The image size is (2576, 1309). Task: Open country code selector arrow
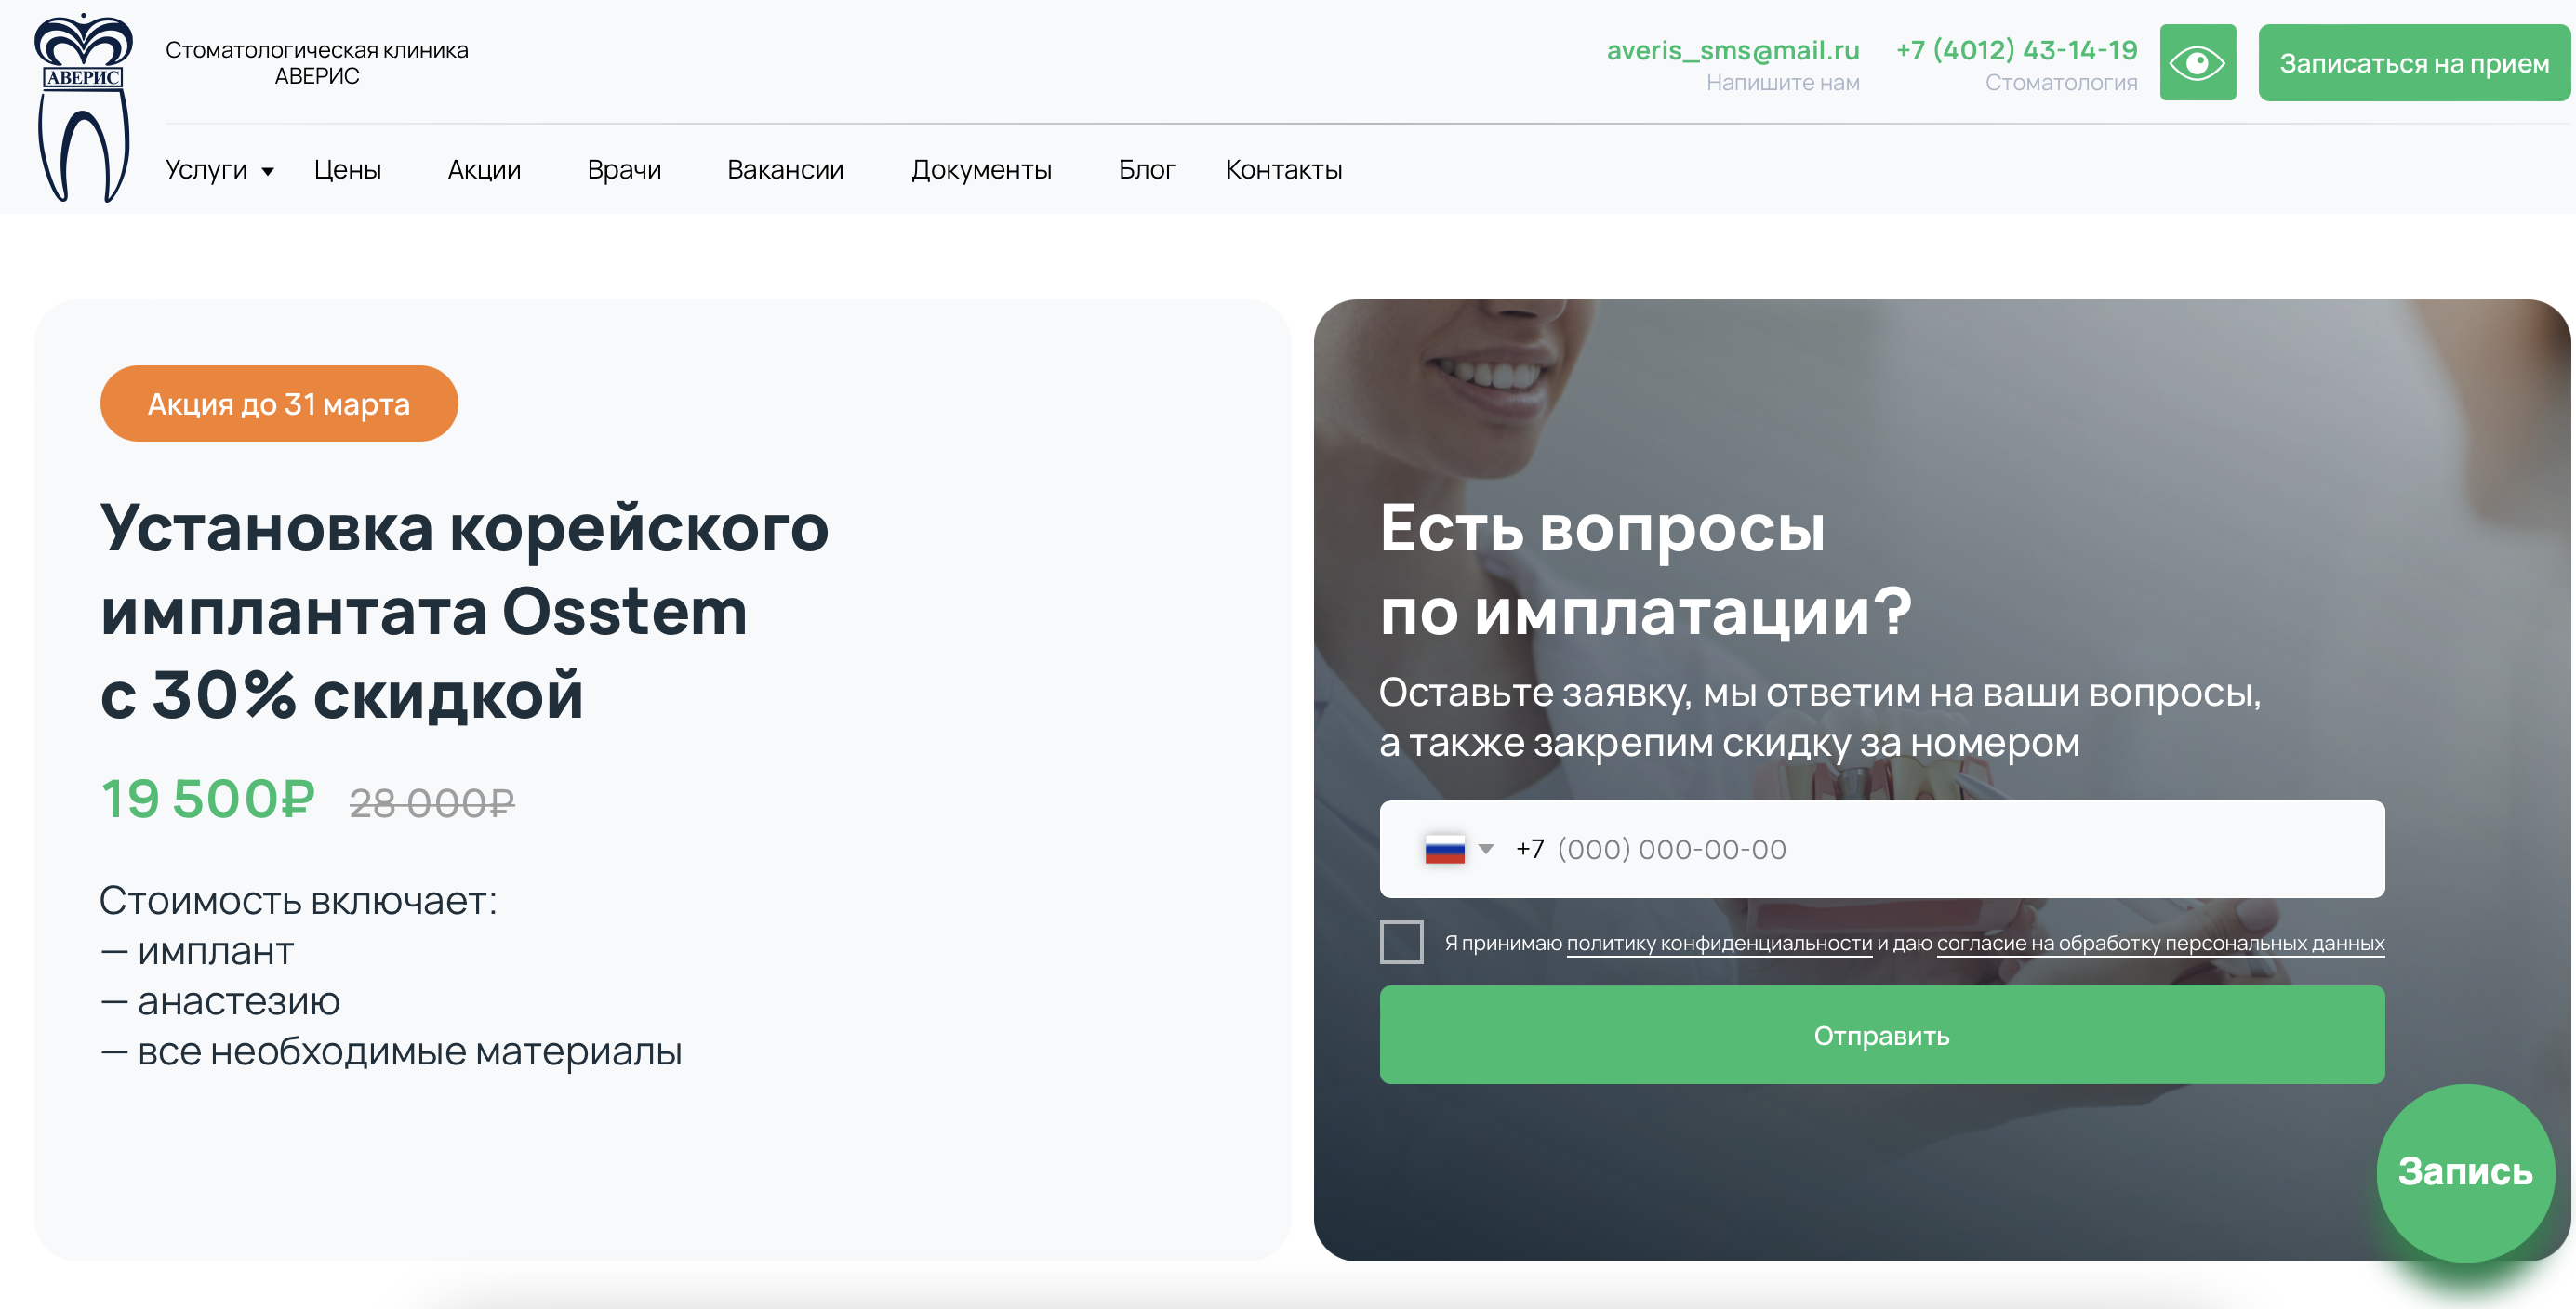point(1486,849)
